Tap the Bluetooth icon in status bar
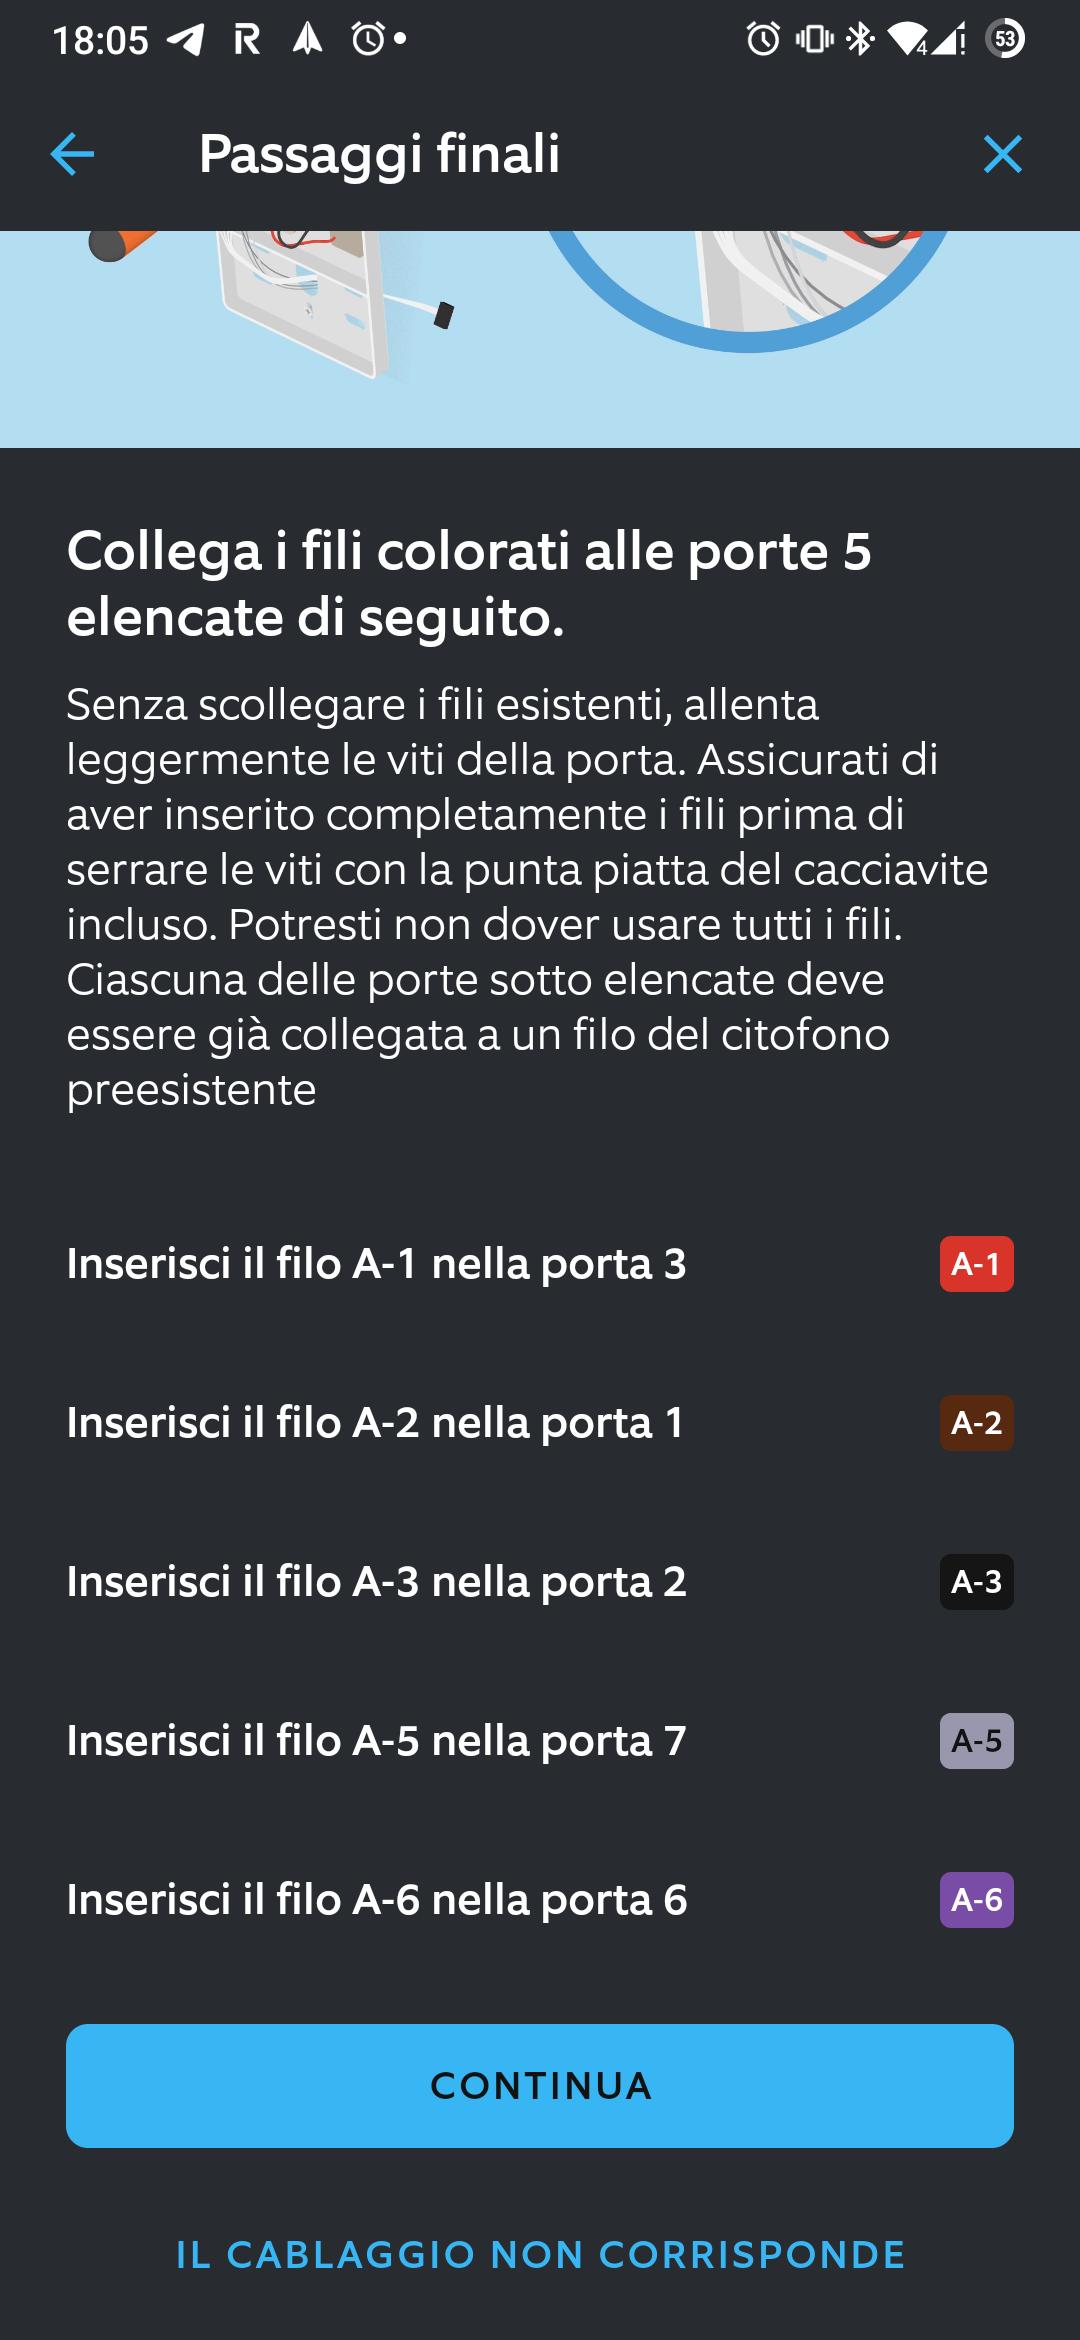 [860, 40]
